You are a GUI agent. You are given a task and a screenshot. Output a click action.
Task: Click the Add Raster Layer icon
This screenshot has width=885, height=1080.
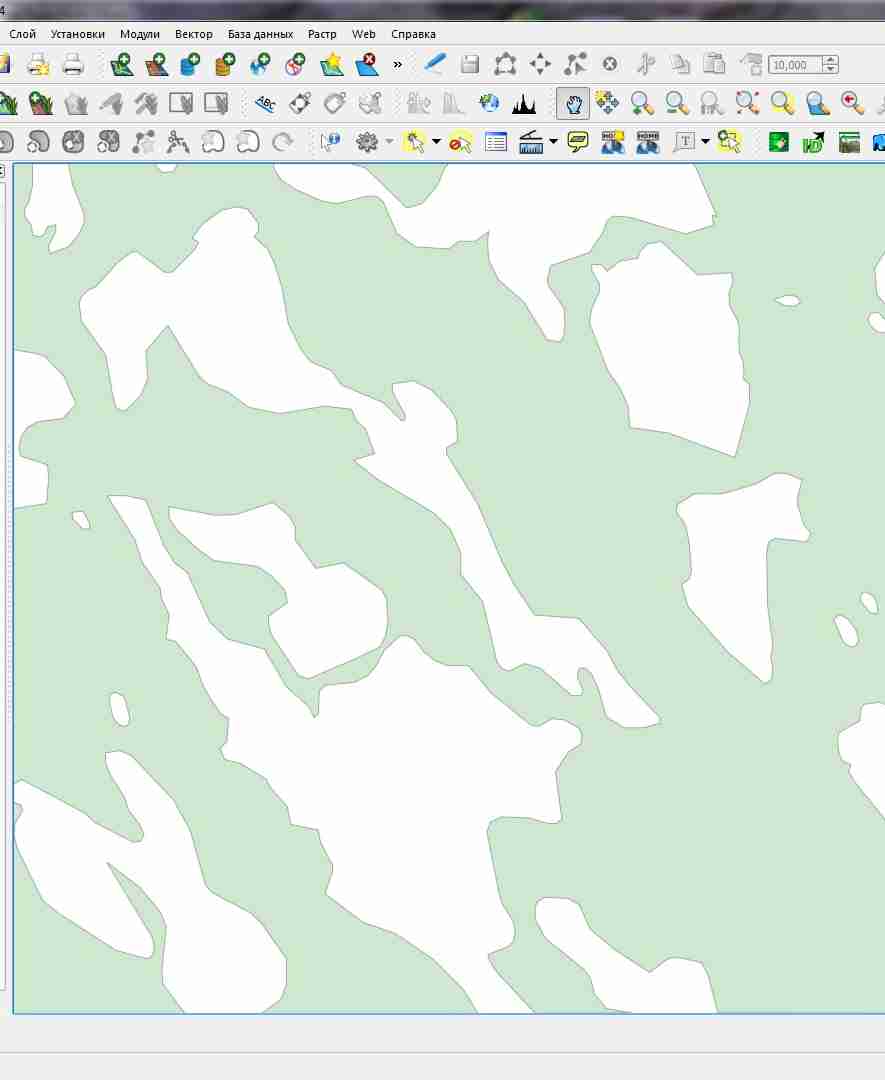pyautogui.click(x=157, y=65)
